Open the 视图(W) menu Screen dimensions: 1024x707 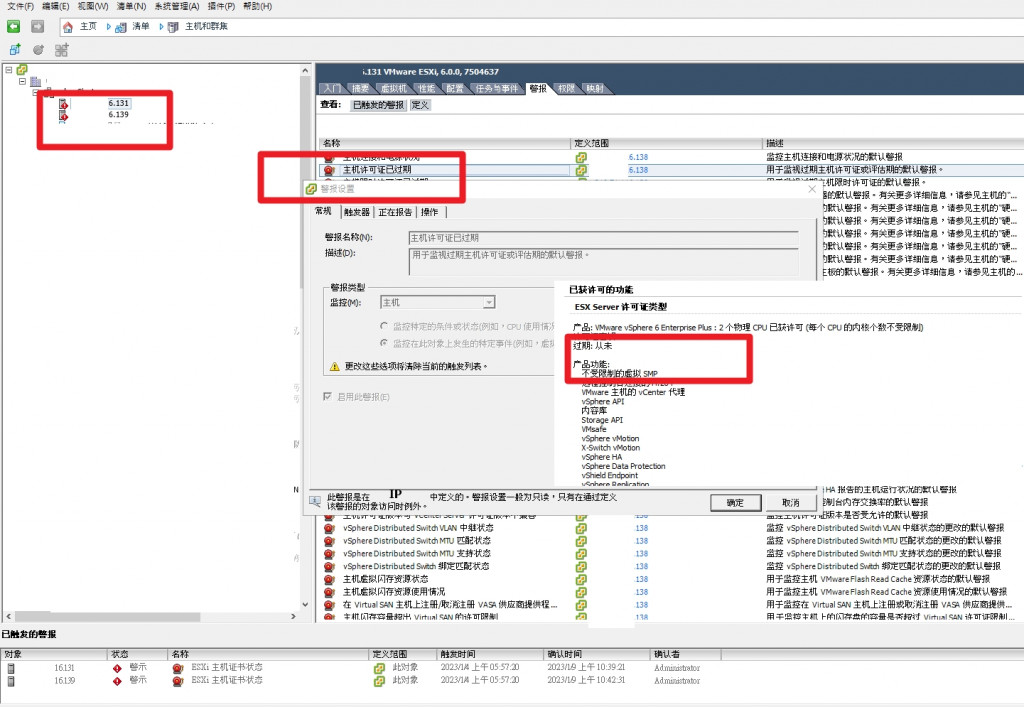click(93, 6)
